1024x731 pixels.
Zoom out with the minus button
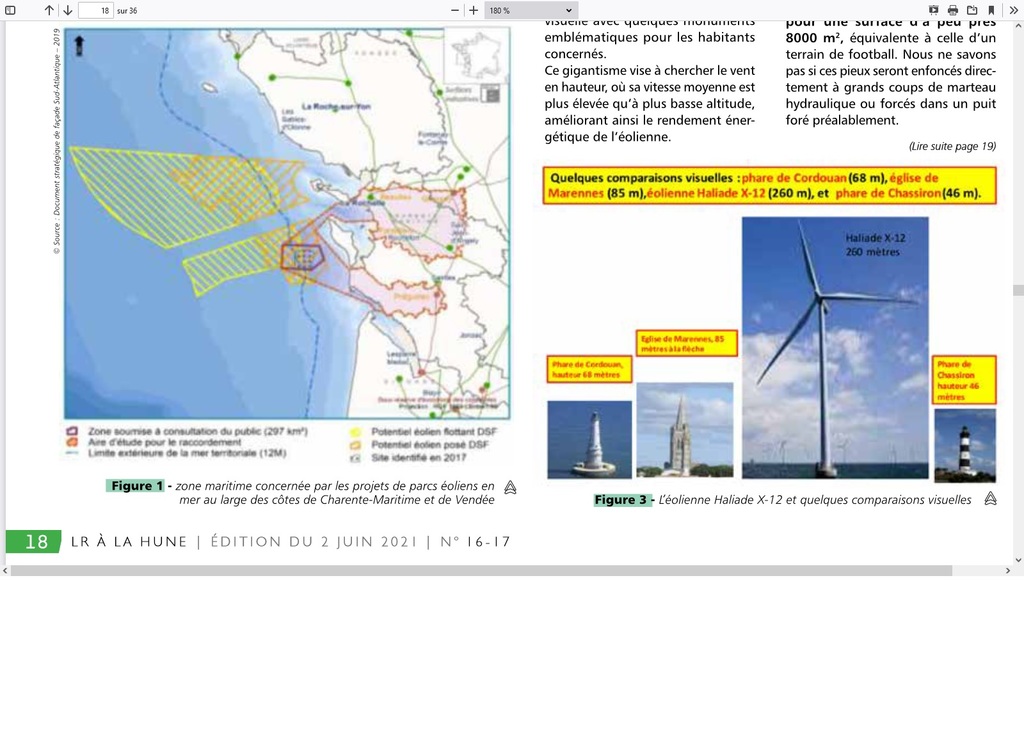coord(455,10)
